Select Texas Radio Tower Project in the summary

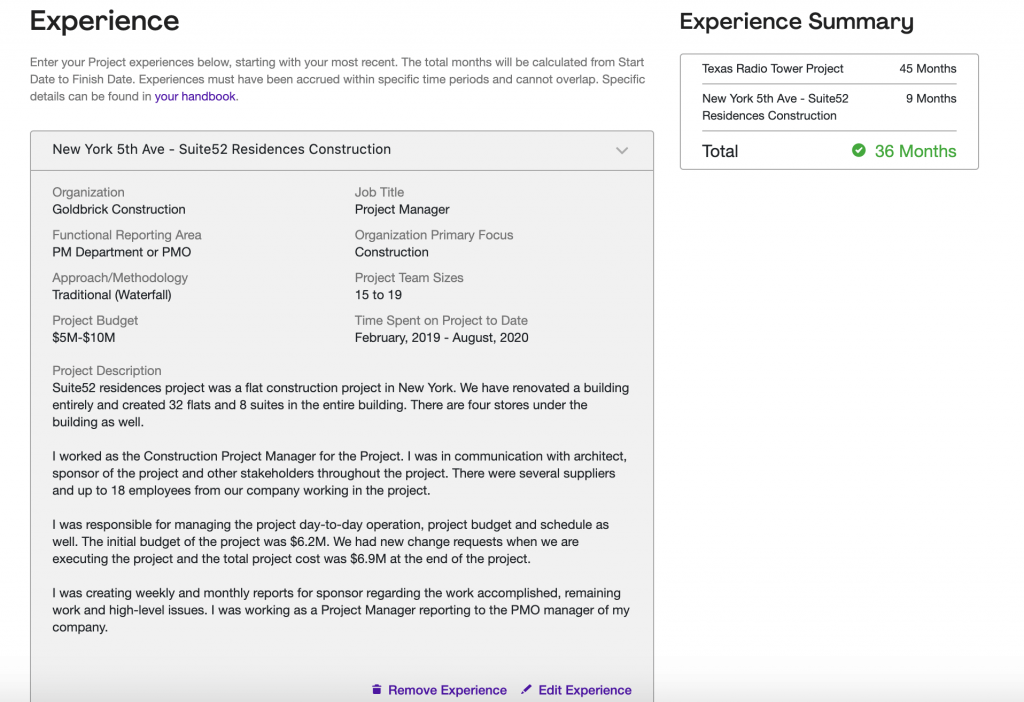(772, 69)
